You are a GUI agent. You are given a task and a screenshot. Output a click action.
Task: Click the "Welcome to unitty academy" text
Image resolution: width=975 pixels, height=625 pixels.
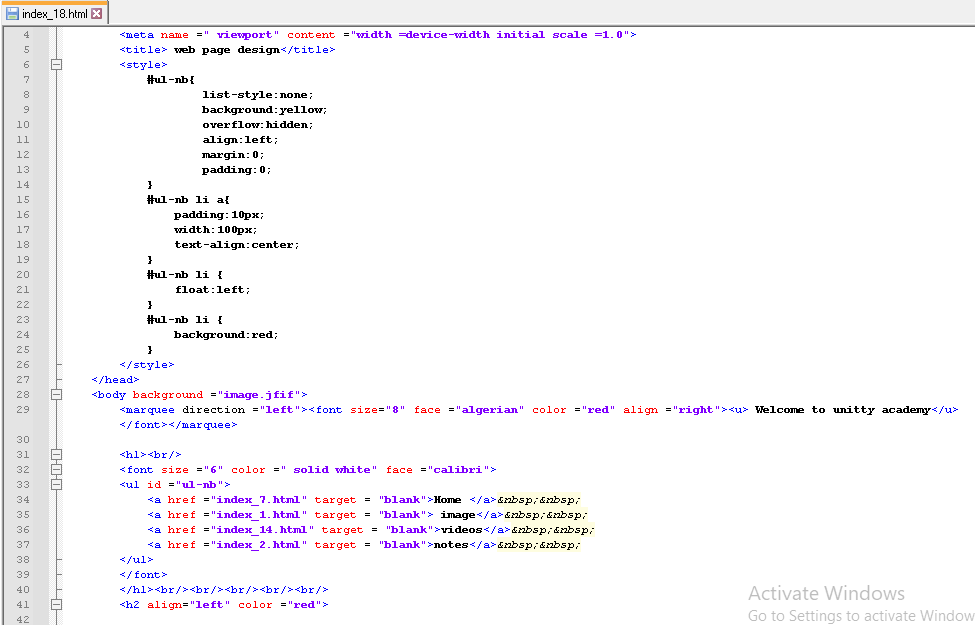point(842,409)
